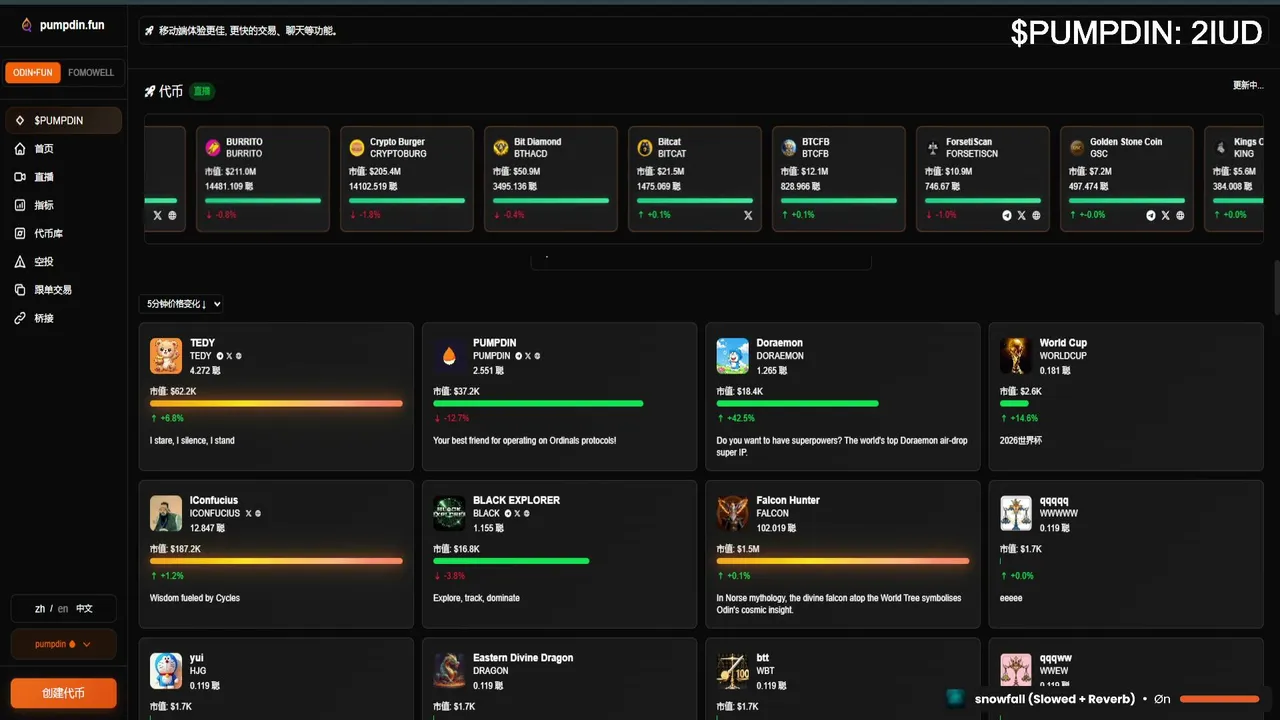Image resolution: width=1280 pixels, height=720 pixels.
Task: Click the 'Wisdom fueled by Cycles' description
Action: click(195, 598)
